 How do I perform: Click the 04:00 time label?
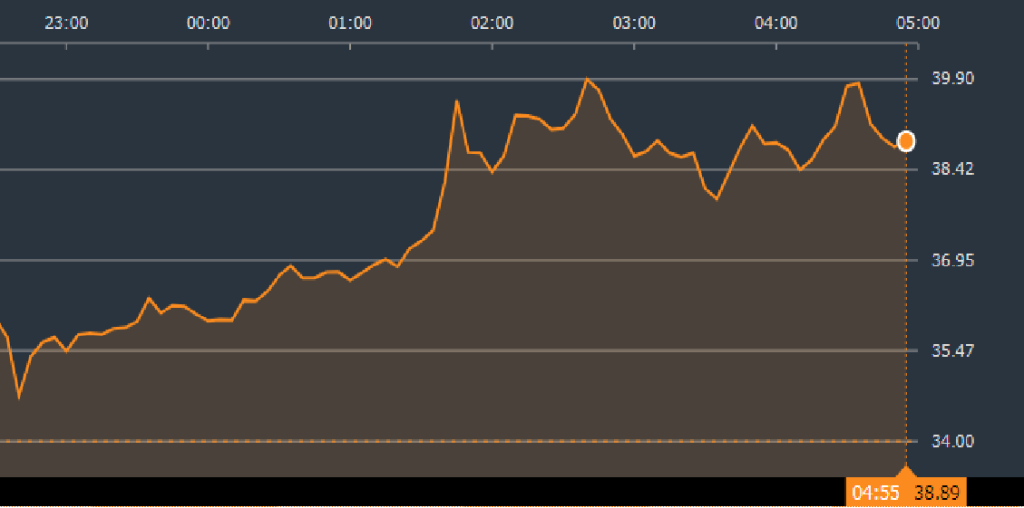point(776,23)
